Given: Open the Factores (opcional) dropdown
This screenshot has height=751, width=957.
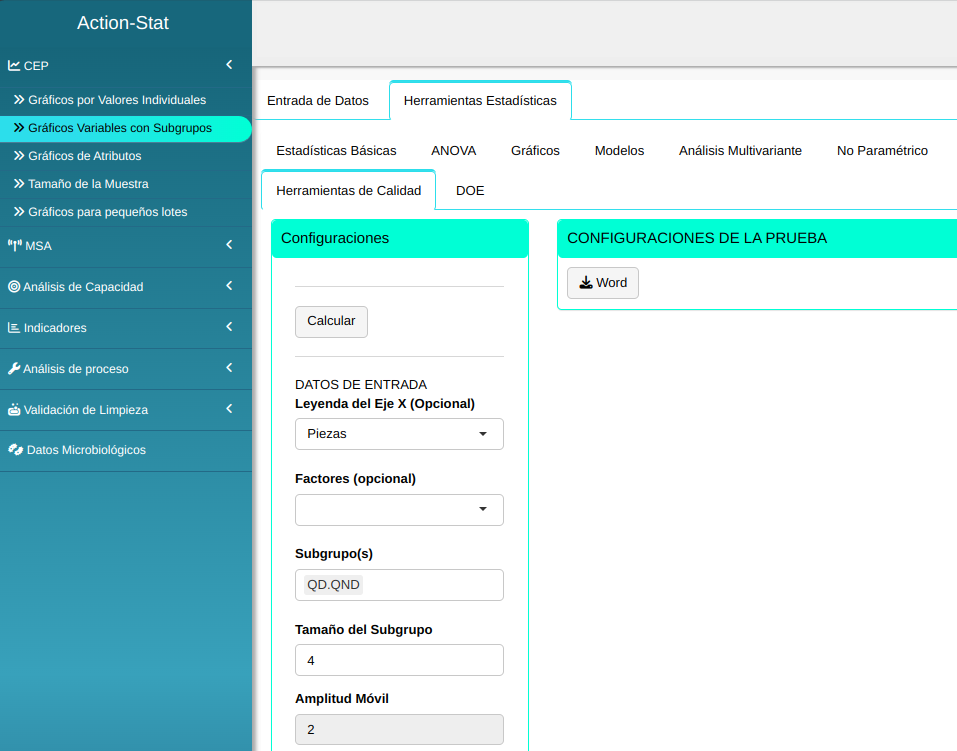Looking at the screenshot, I should (x=399, y=510).
